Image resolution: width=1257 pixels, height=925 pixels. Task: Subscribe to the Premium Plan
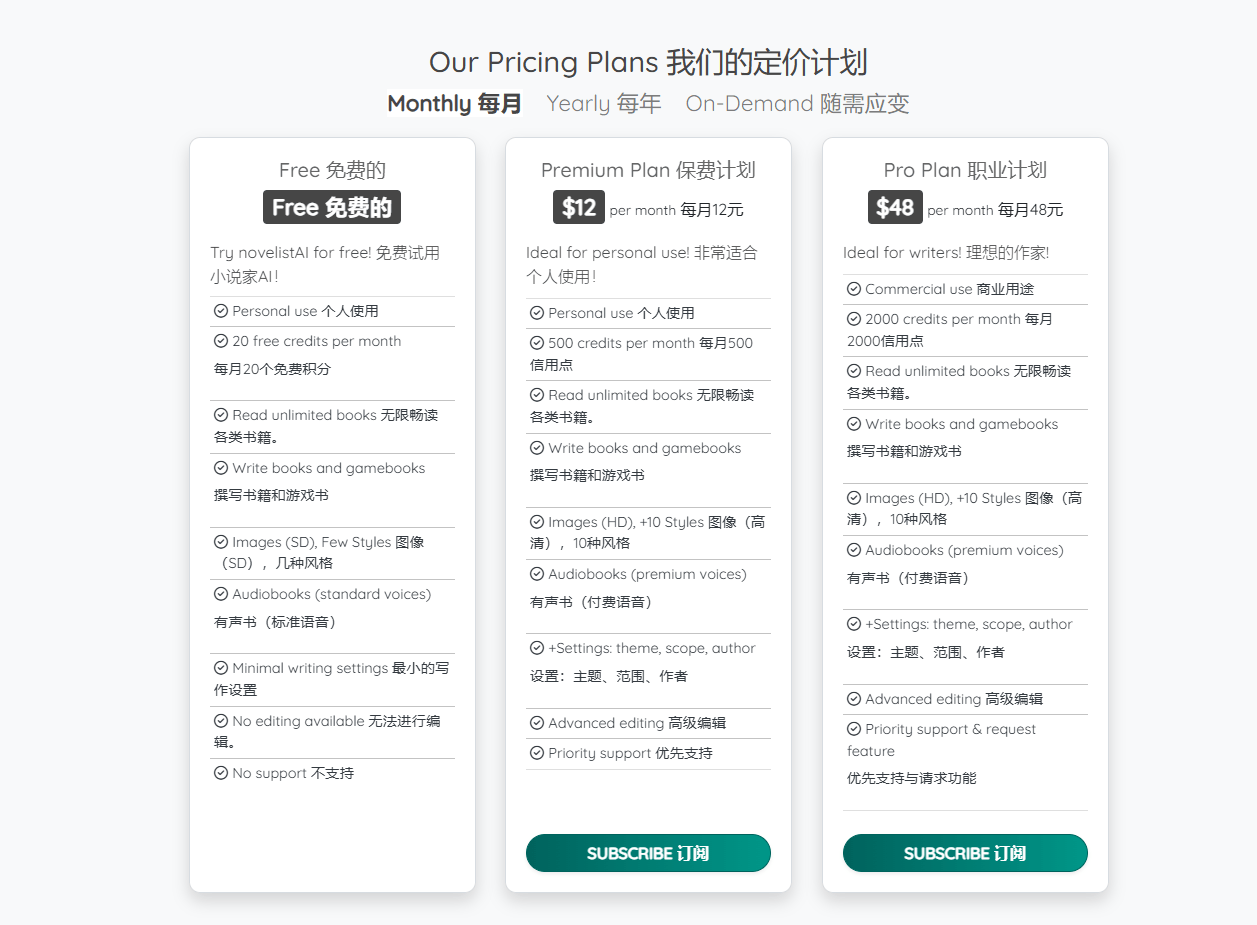[x=648, y=853]
